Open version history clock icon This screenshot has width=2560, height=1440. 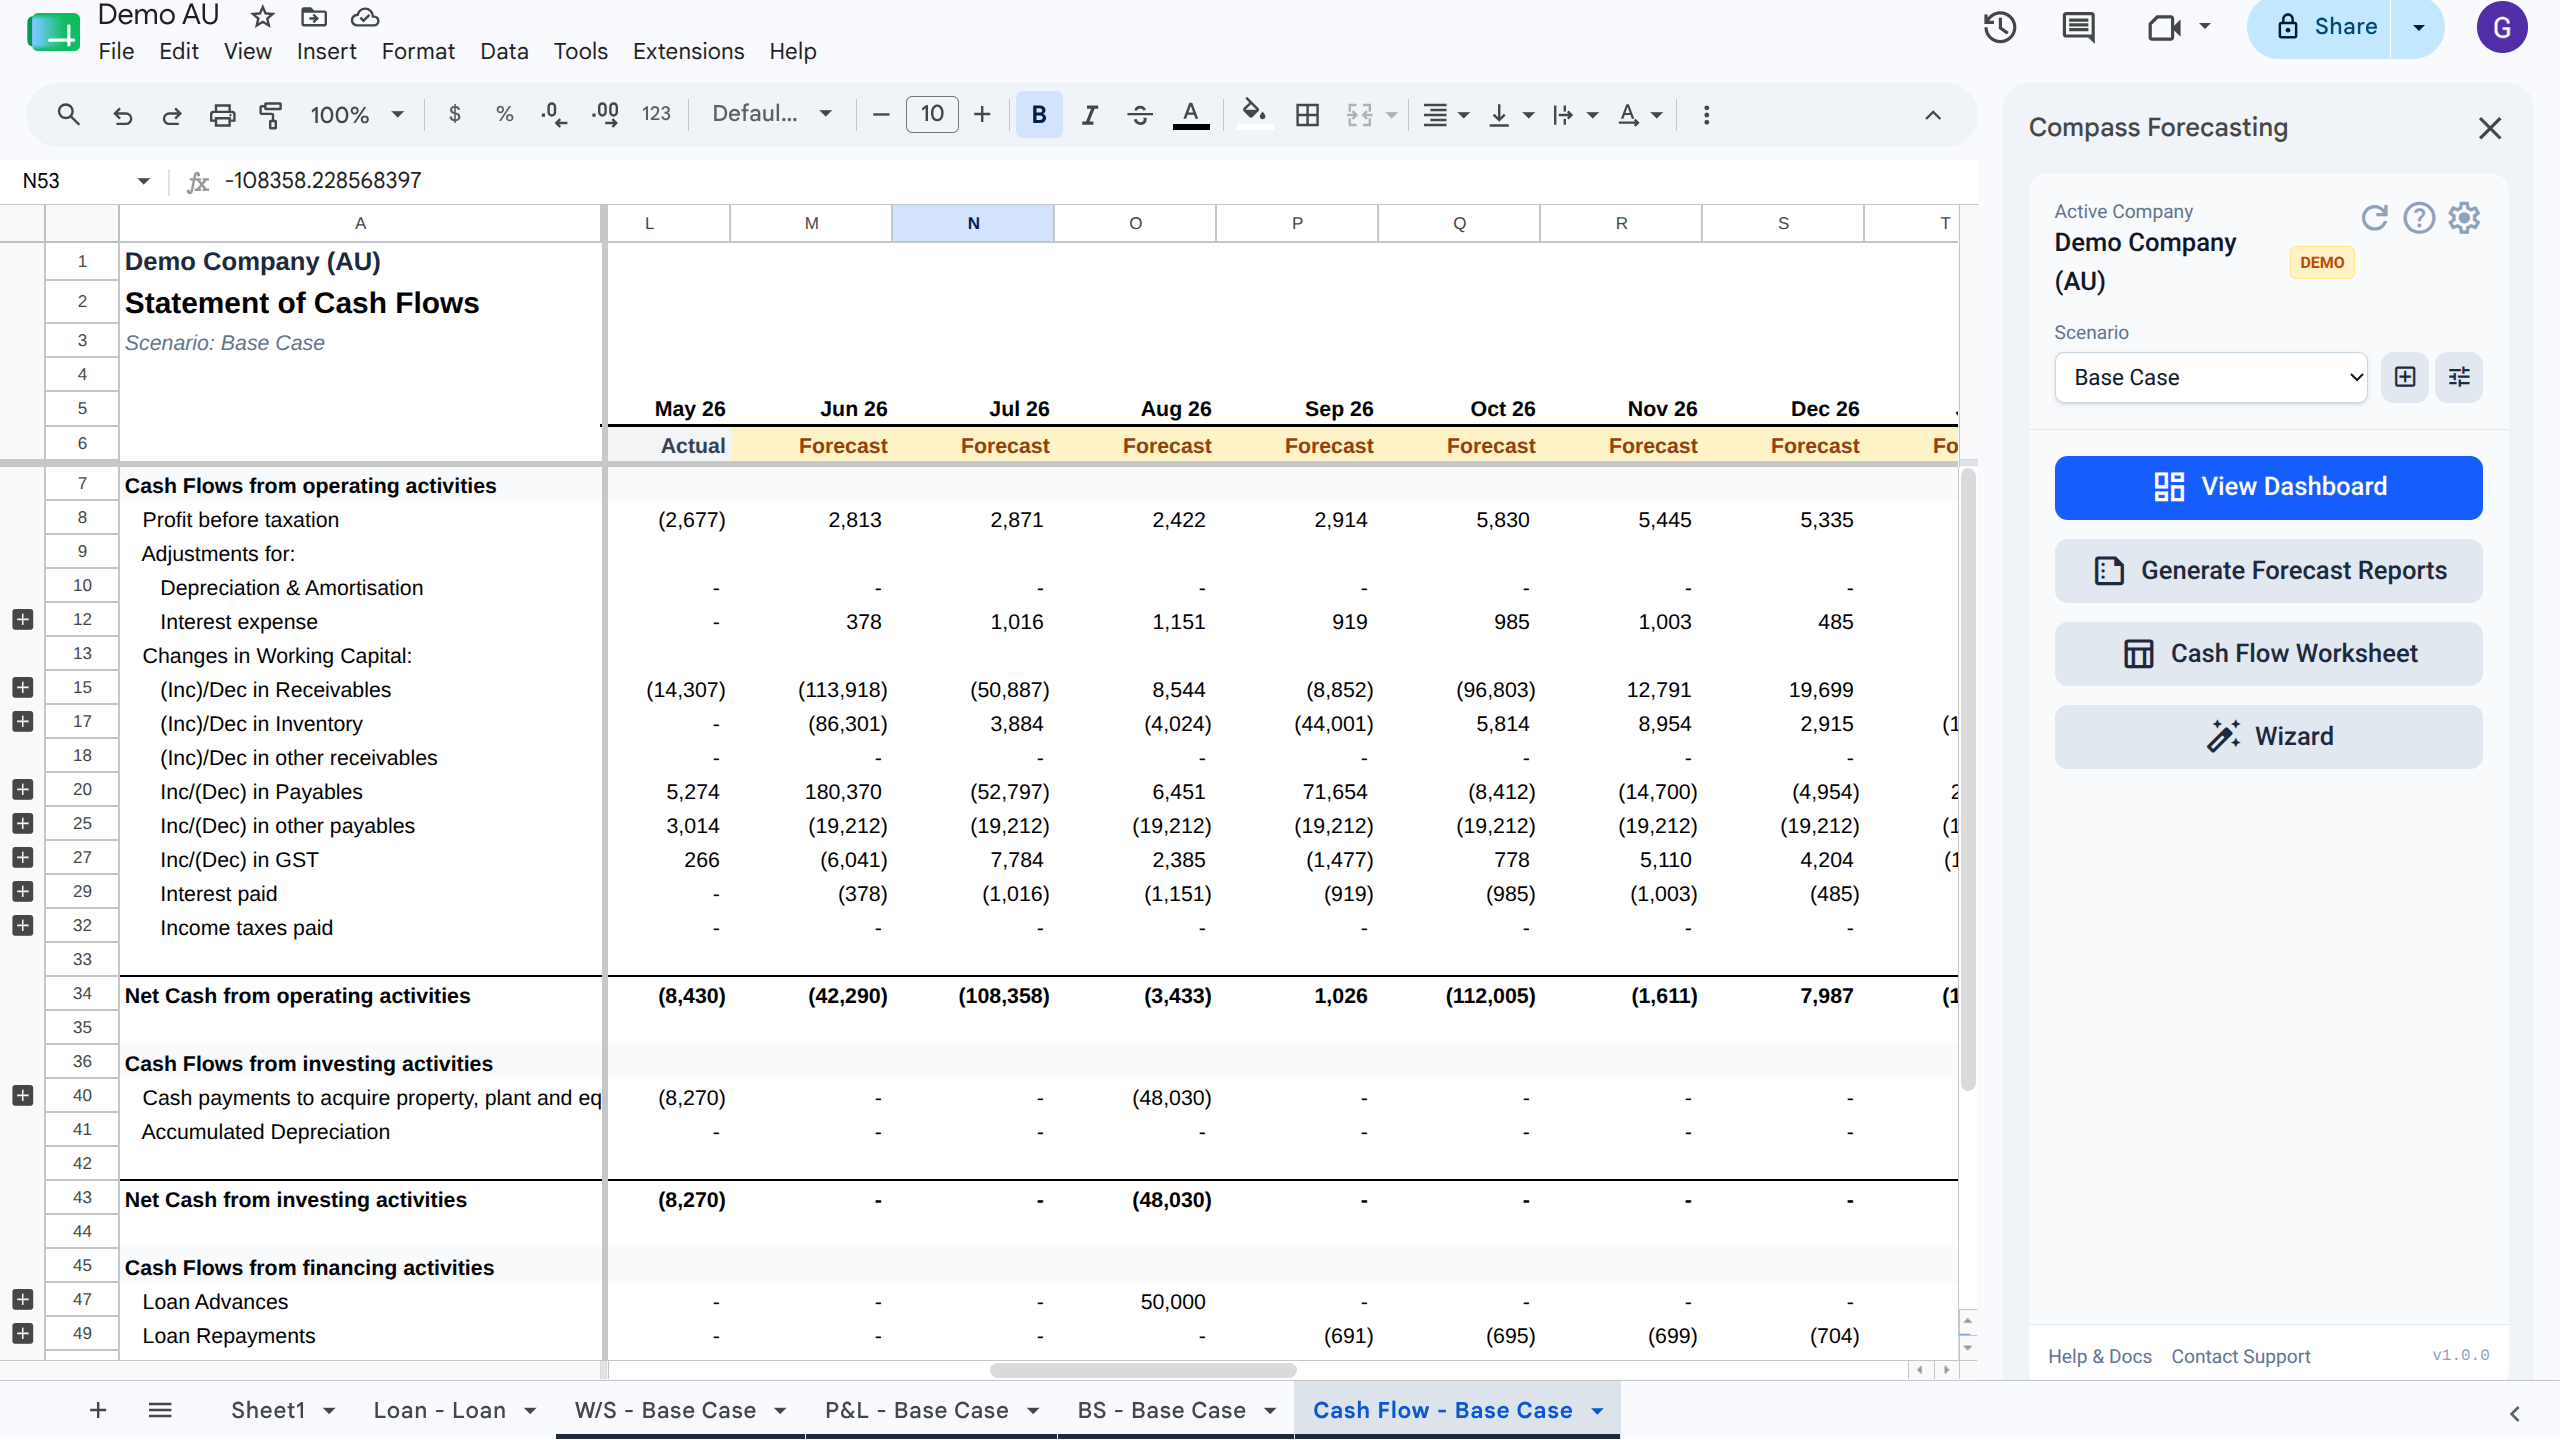pyautogui.click(x=2000, y=27)
